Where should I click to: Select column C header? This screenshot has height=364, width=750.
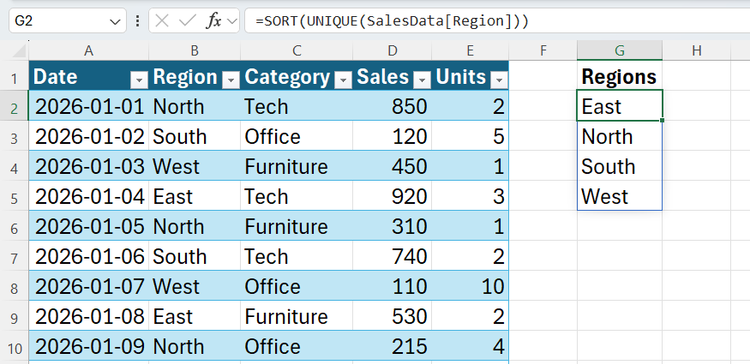(297, 51)
